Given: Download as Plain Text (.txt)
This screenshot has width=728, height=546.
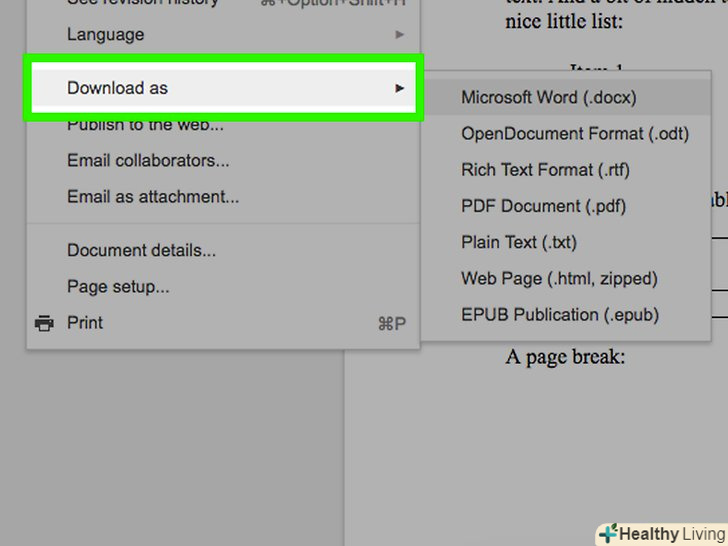Looking at the screenshot, I should tap(566, 242).
